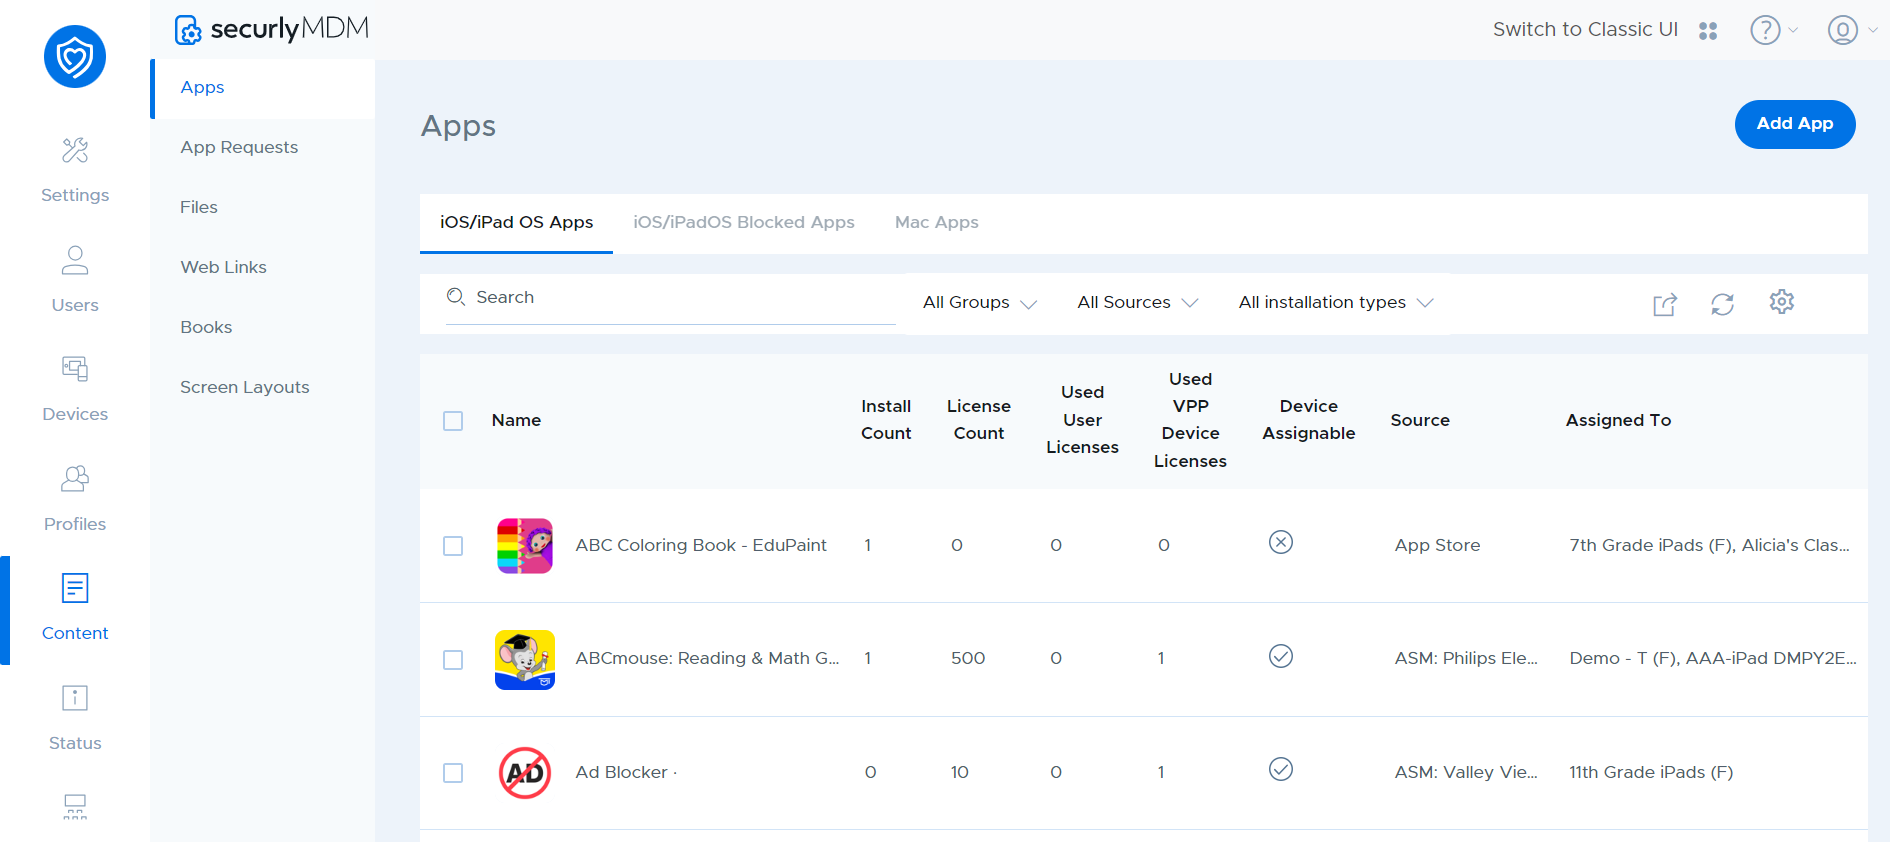Click the securlyMDM header logo
Screen dimensions: 1890x842
tap(272, 29)
